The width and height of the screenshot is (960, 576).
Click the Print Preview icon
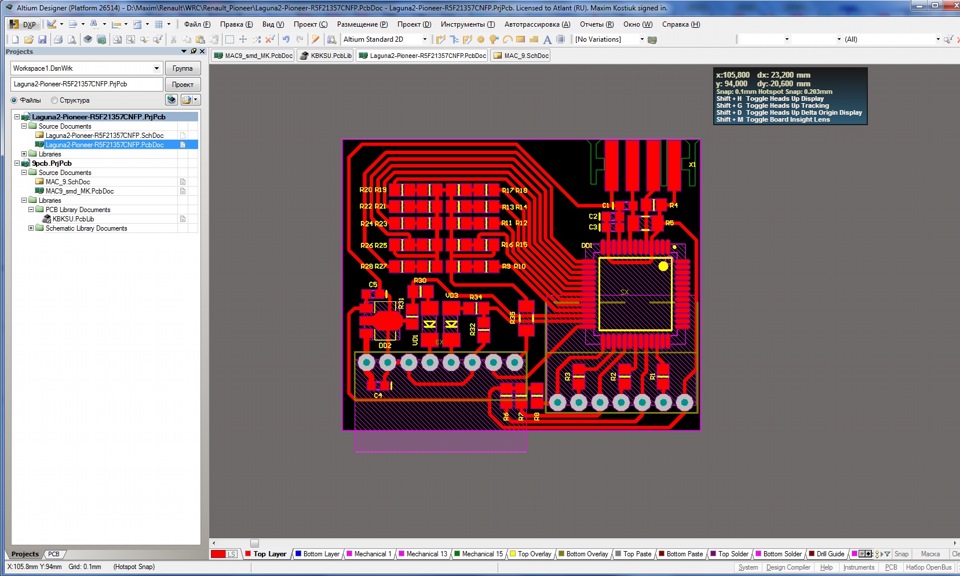pos(72,40)
